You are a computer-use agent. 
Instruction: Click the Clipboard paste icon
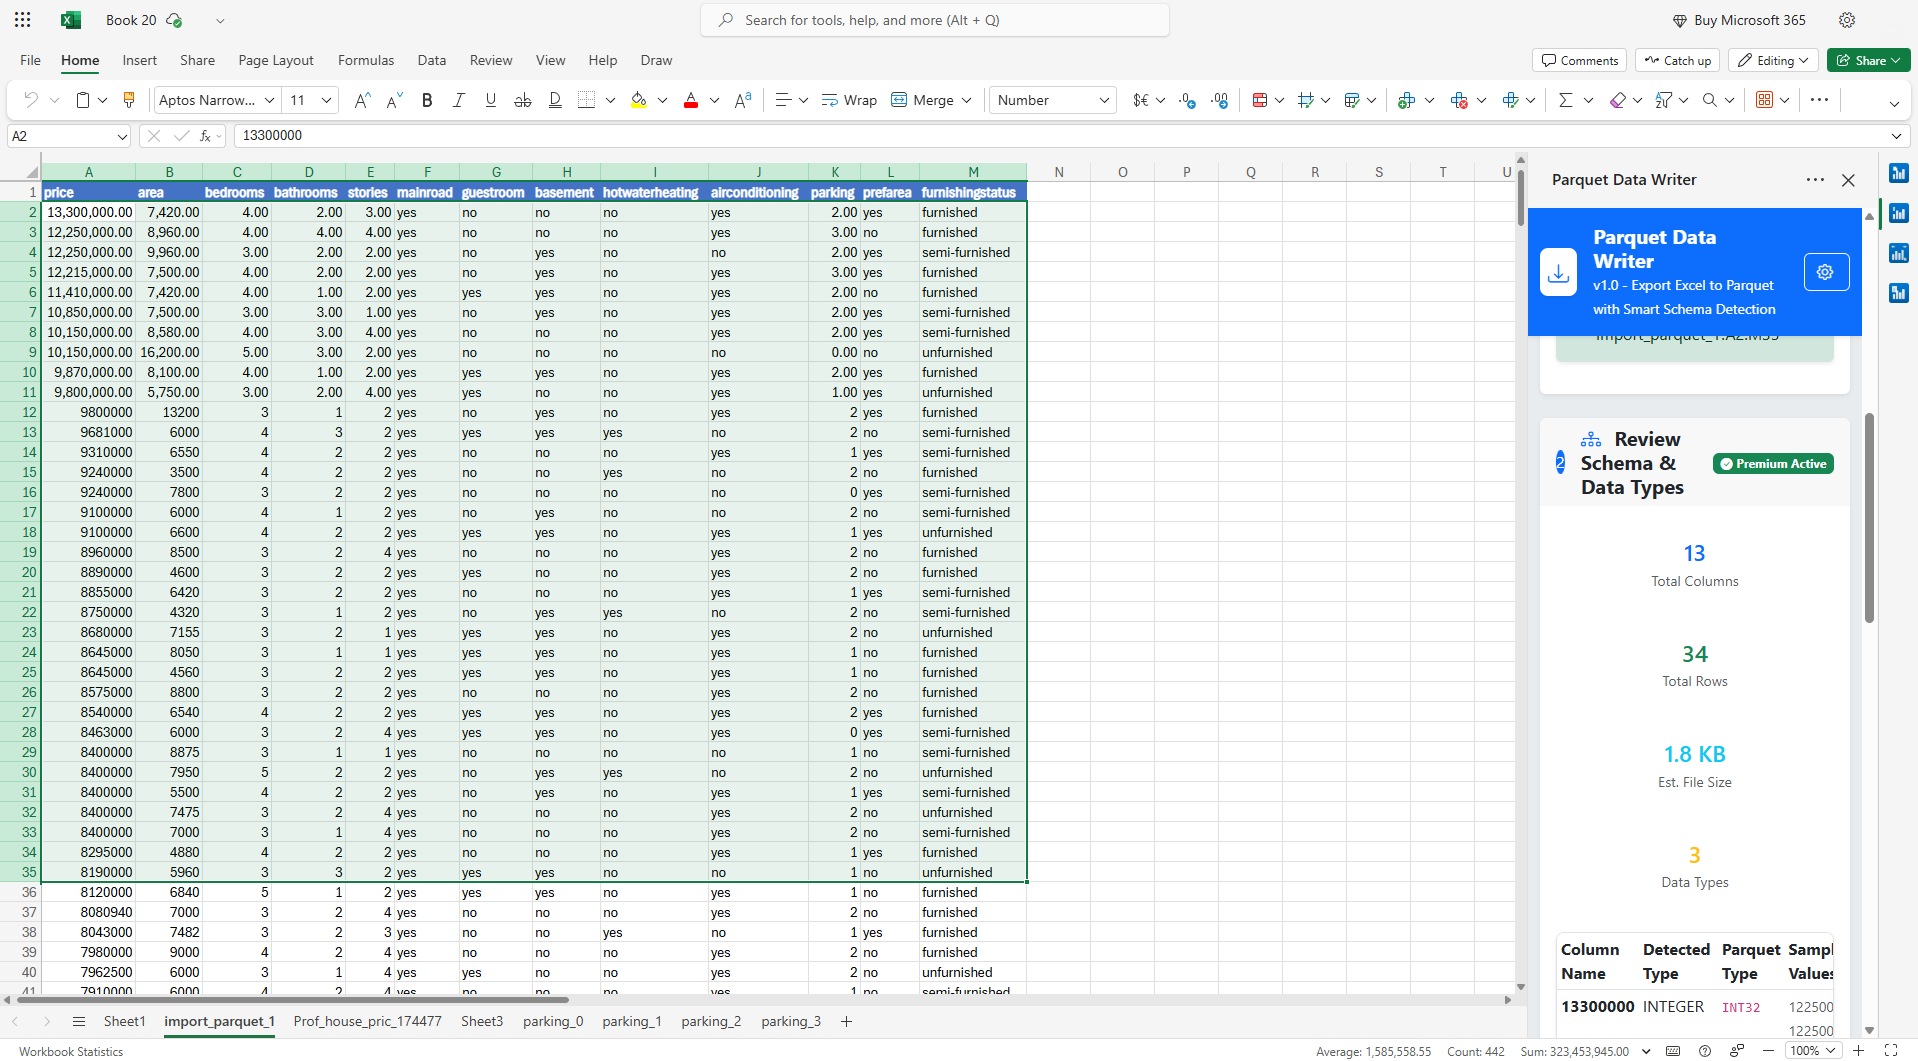coord(83,100)
